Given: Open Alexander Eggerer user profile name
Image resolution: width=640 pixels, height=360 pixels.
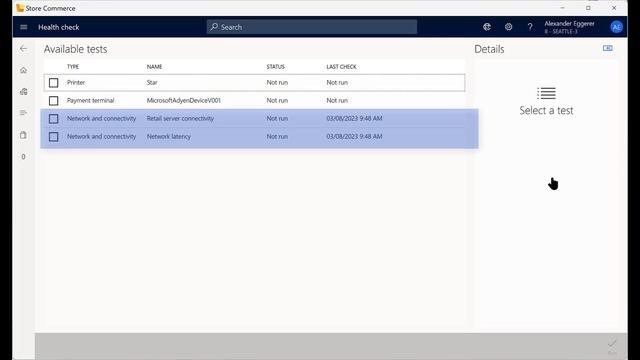Looking at the screenshot, I should coord(569,24).
